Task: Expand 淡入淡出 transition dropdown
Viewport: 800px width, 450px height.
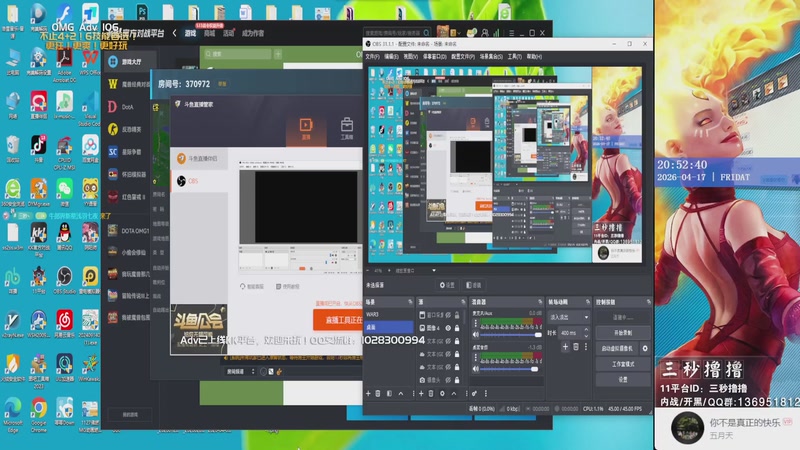Action: click(x=568, y=317)
